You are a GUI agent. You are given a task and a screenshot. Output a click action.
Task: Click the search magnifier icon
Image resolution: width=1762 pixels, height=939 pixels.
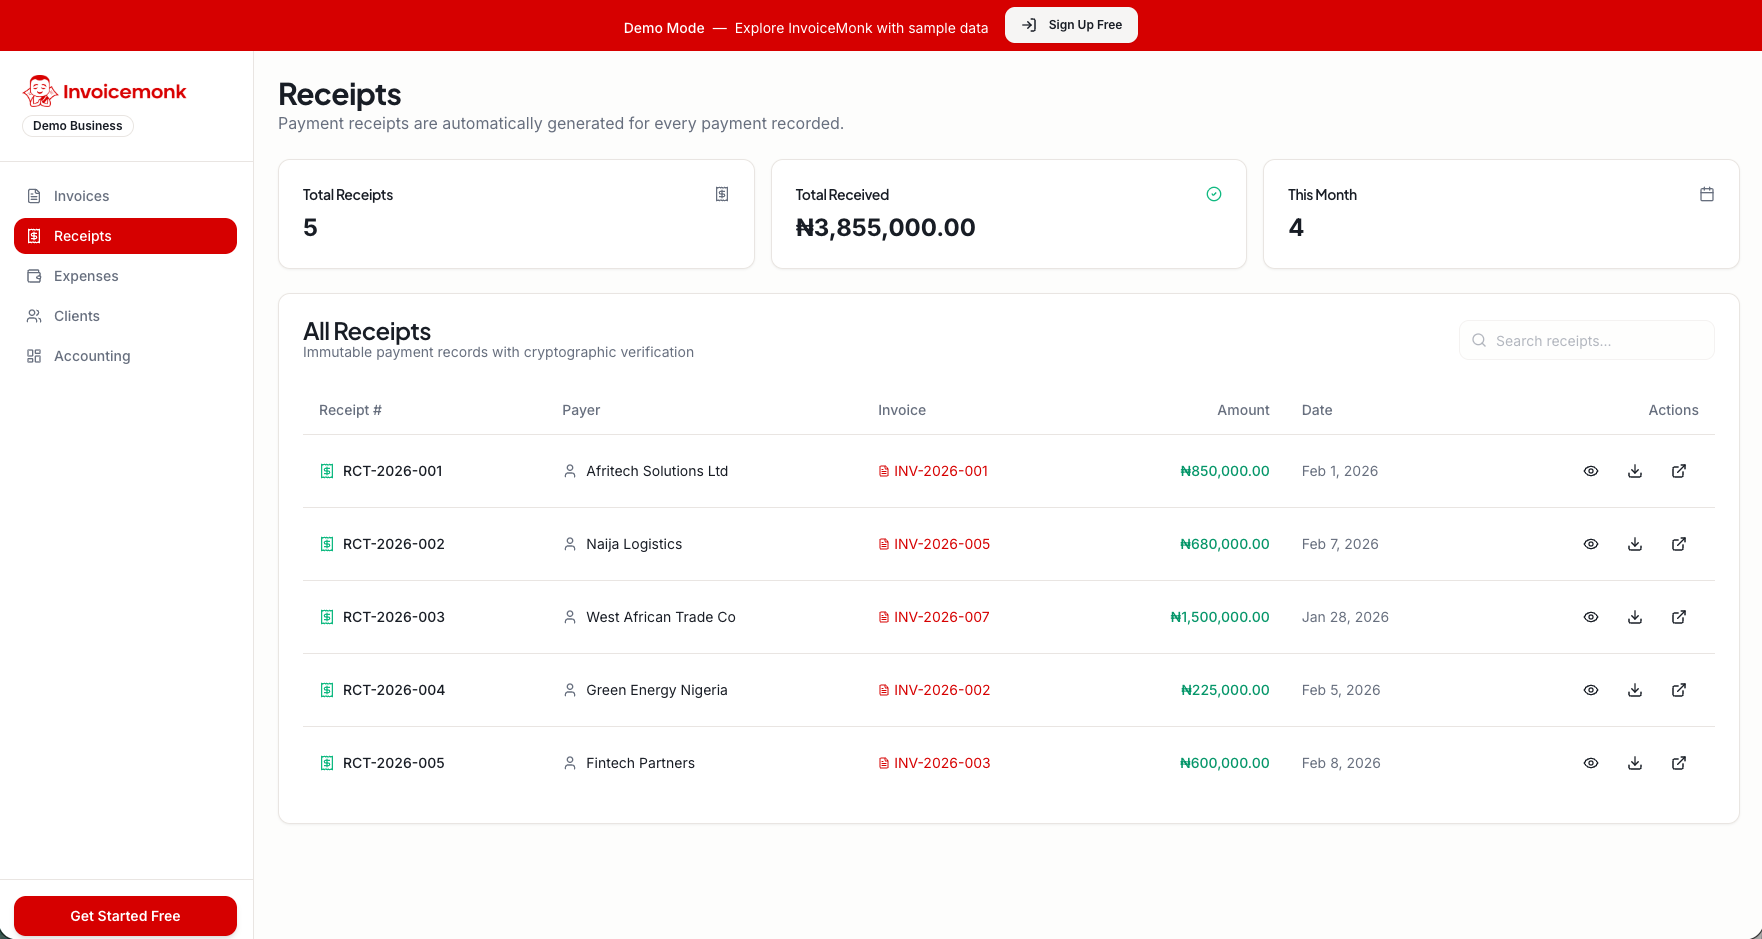click(1479, 340)
